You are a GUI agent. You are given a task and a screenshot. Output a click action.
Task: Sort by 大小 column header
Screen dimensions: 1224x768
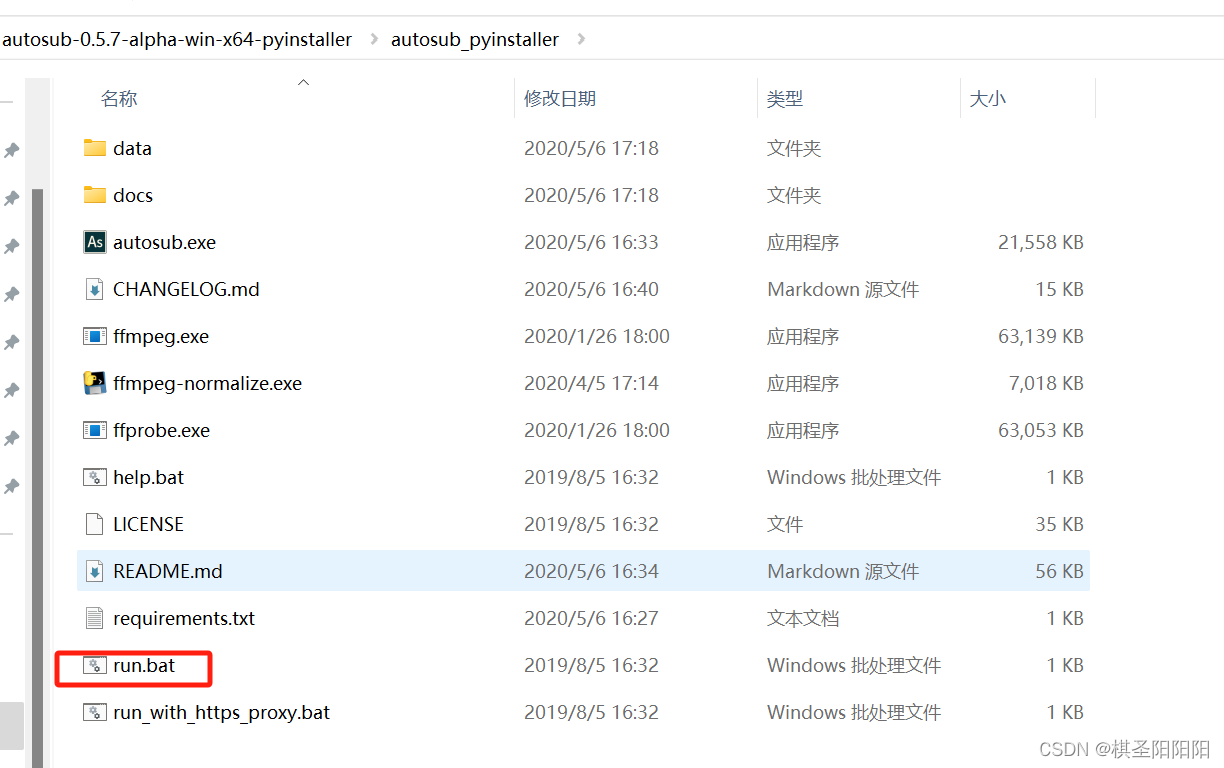(x=988, y=98)
